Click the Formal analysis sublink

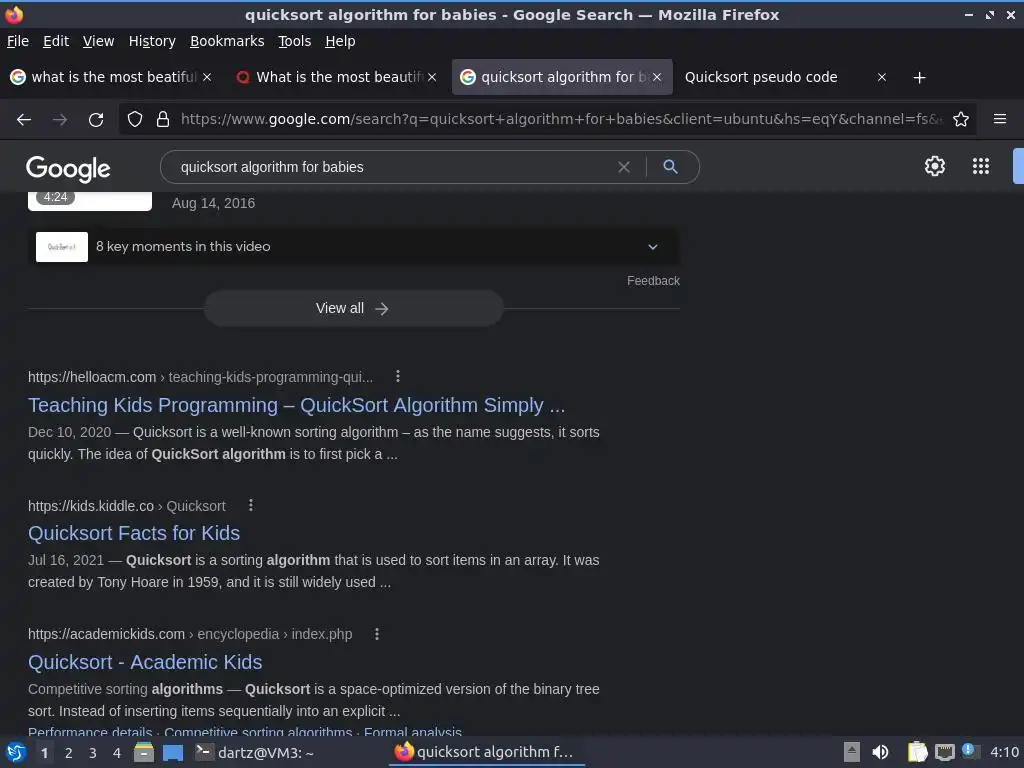413,733
